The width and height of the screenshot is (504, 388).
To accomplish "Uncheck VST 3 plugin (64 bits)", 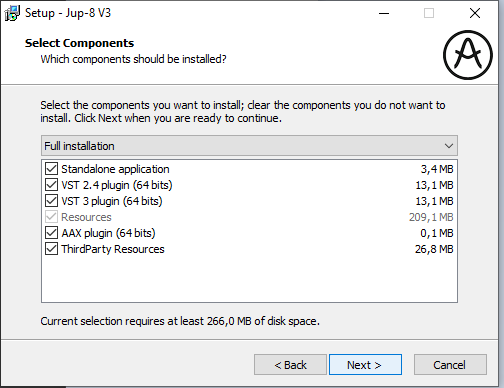I will click(51, 201).
